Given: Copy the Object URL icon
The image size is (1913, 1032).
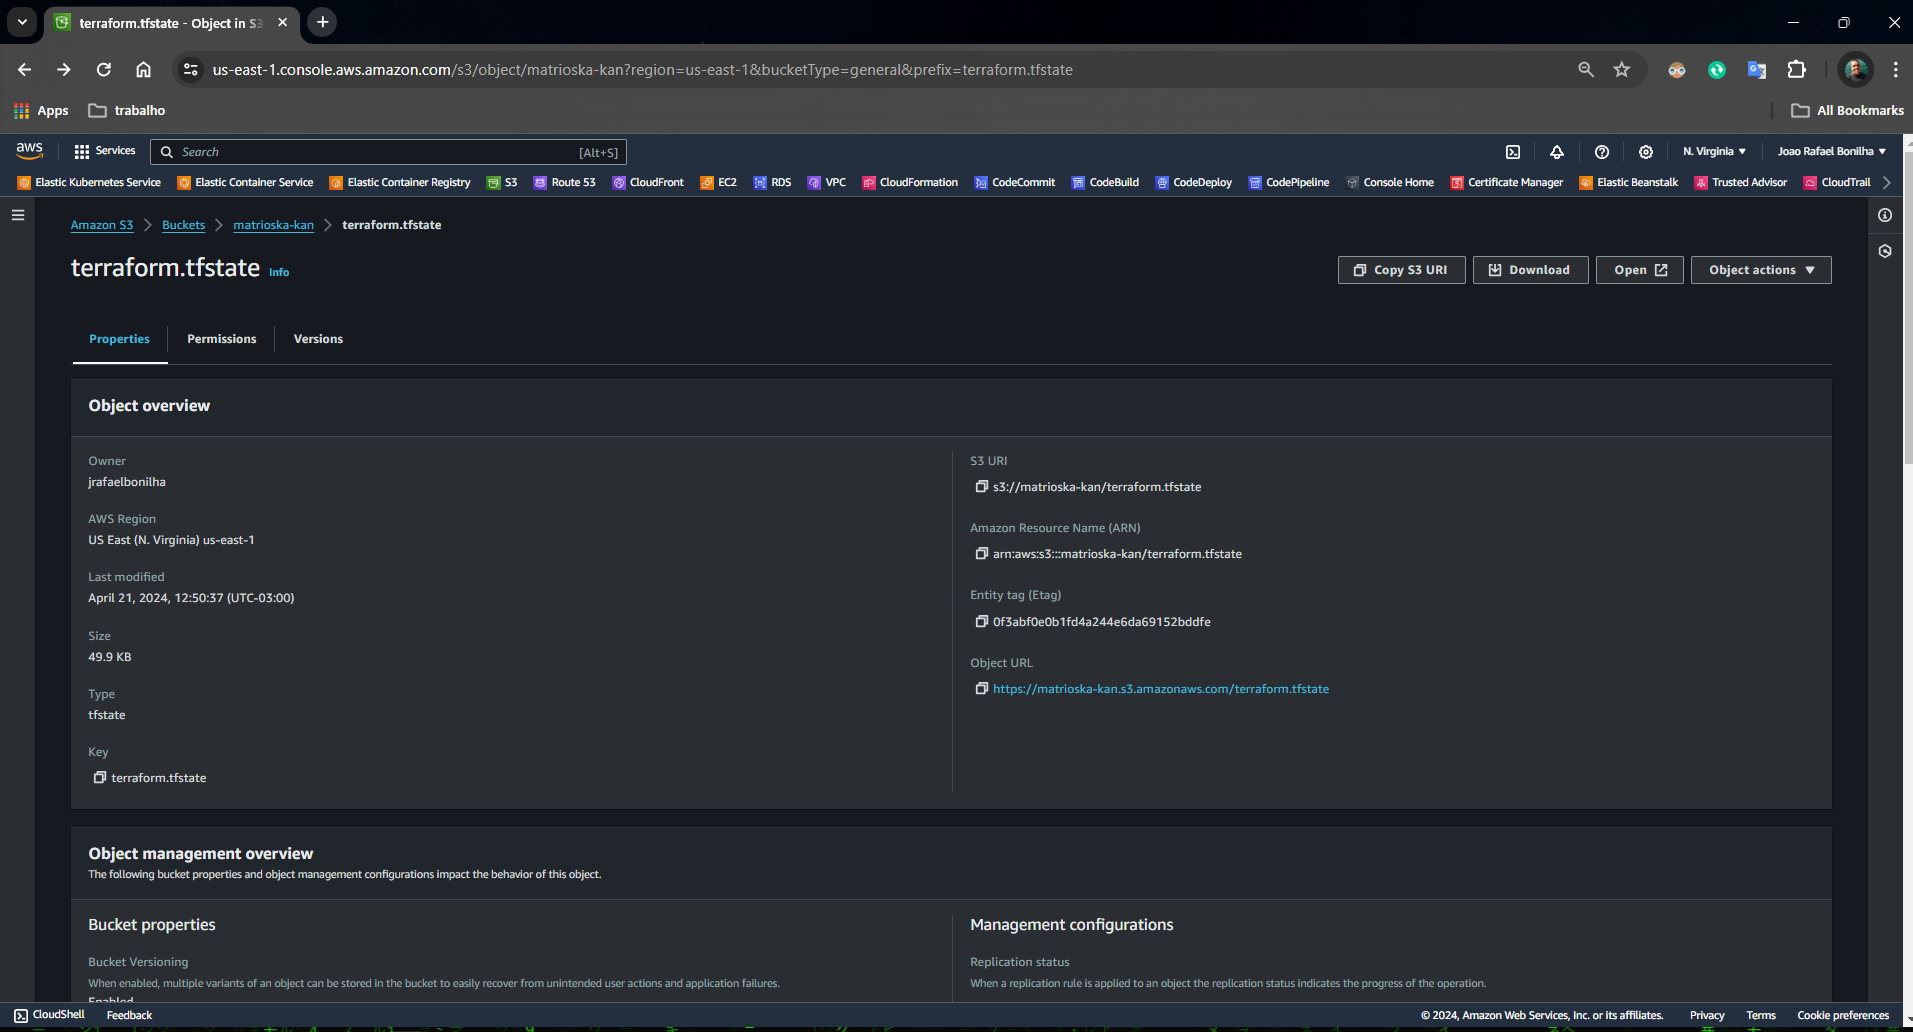Looking at the screenshot, I should pos(981,689).
